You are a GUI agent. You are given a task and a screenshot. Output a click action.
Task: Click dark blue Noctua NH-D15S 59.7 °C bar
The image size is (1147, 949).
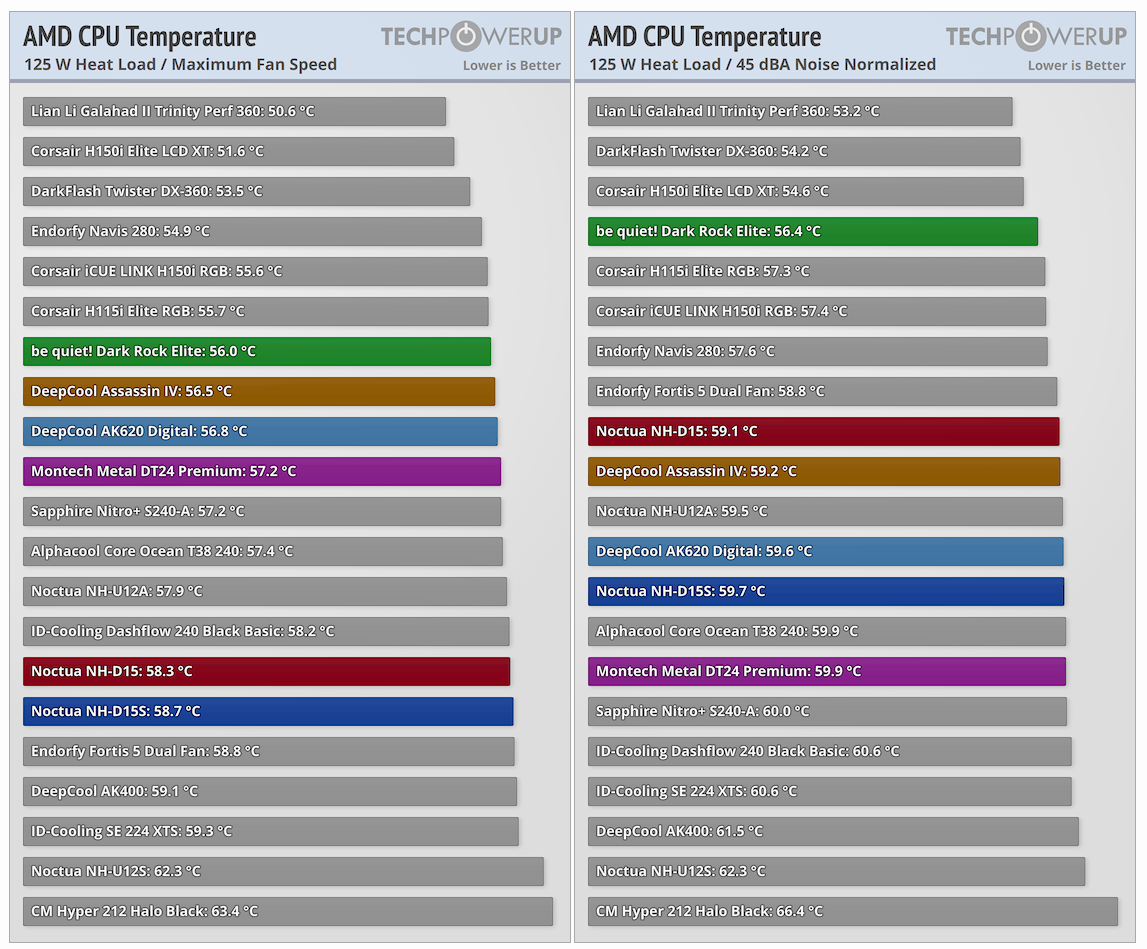[x=826, y=591]
